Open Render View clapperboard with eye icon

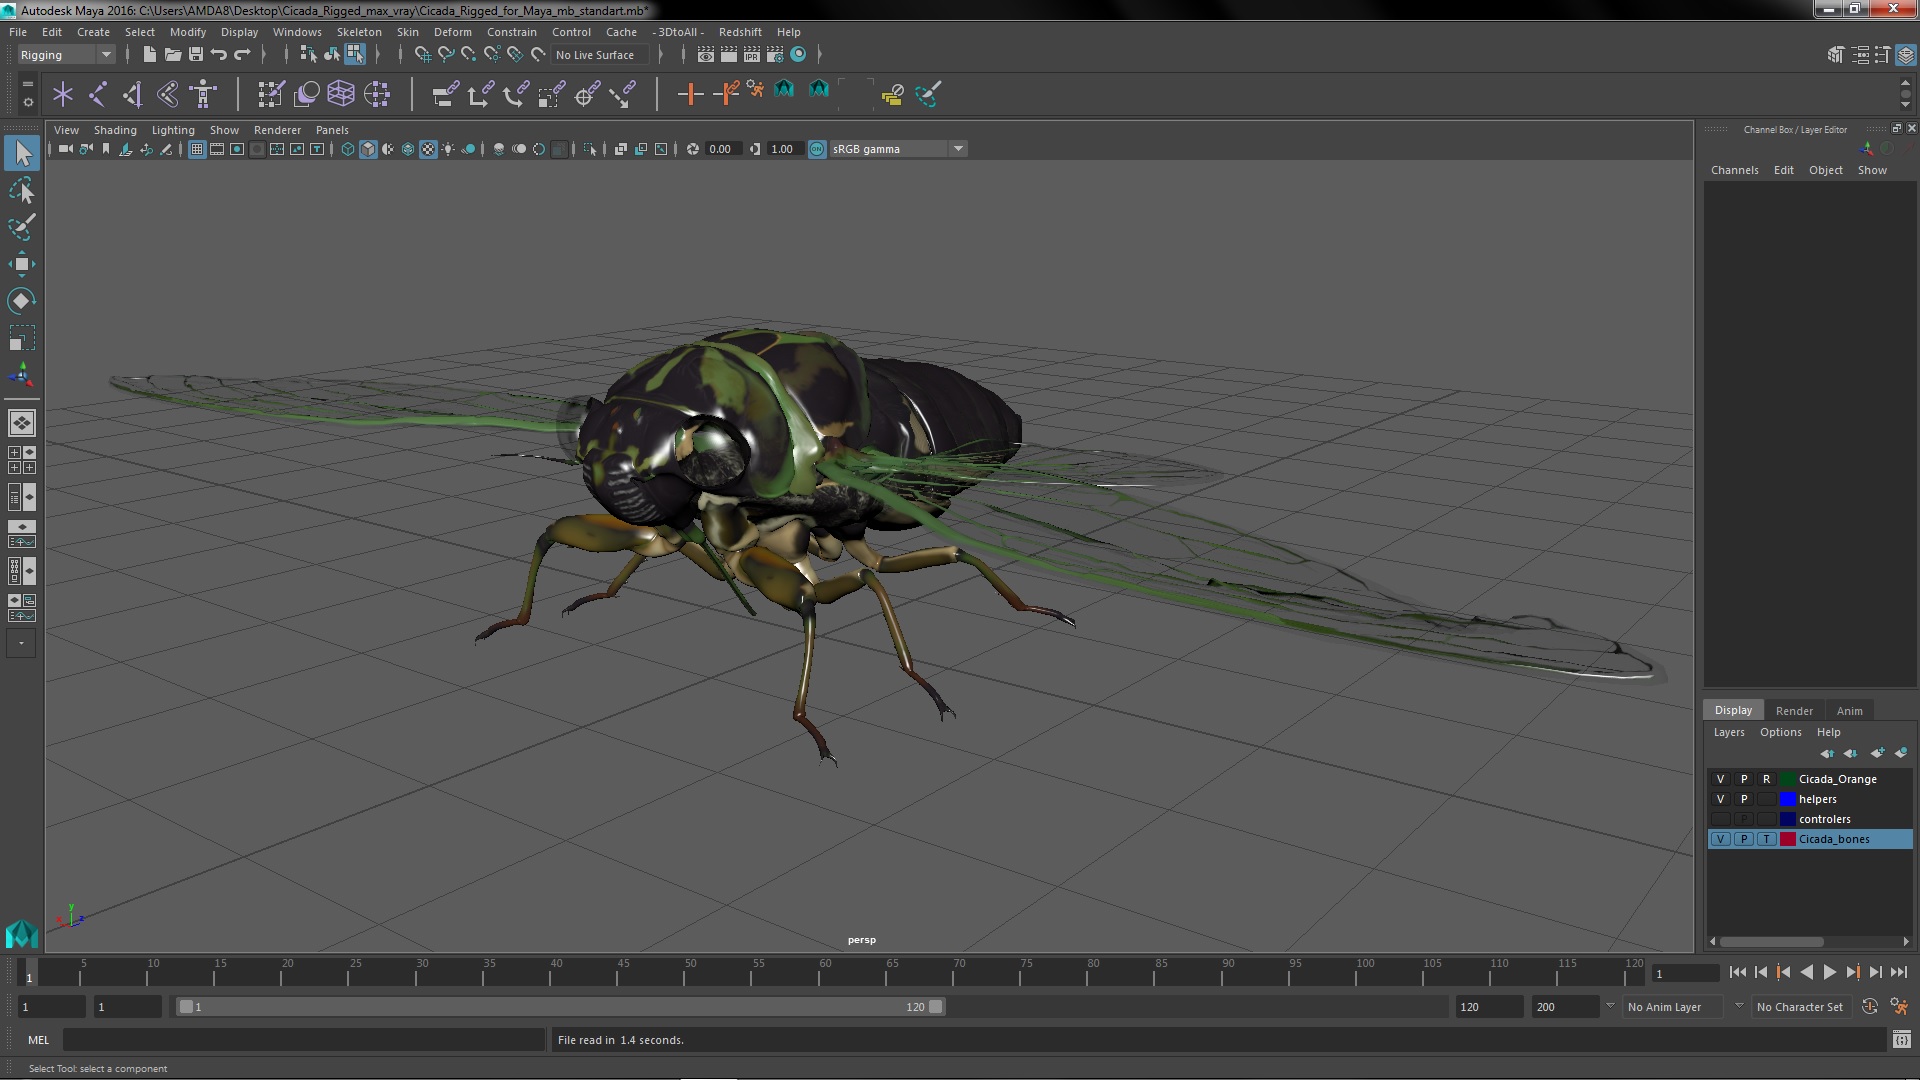pyautogui.click(x=705, y=55)
